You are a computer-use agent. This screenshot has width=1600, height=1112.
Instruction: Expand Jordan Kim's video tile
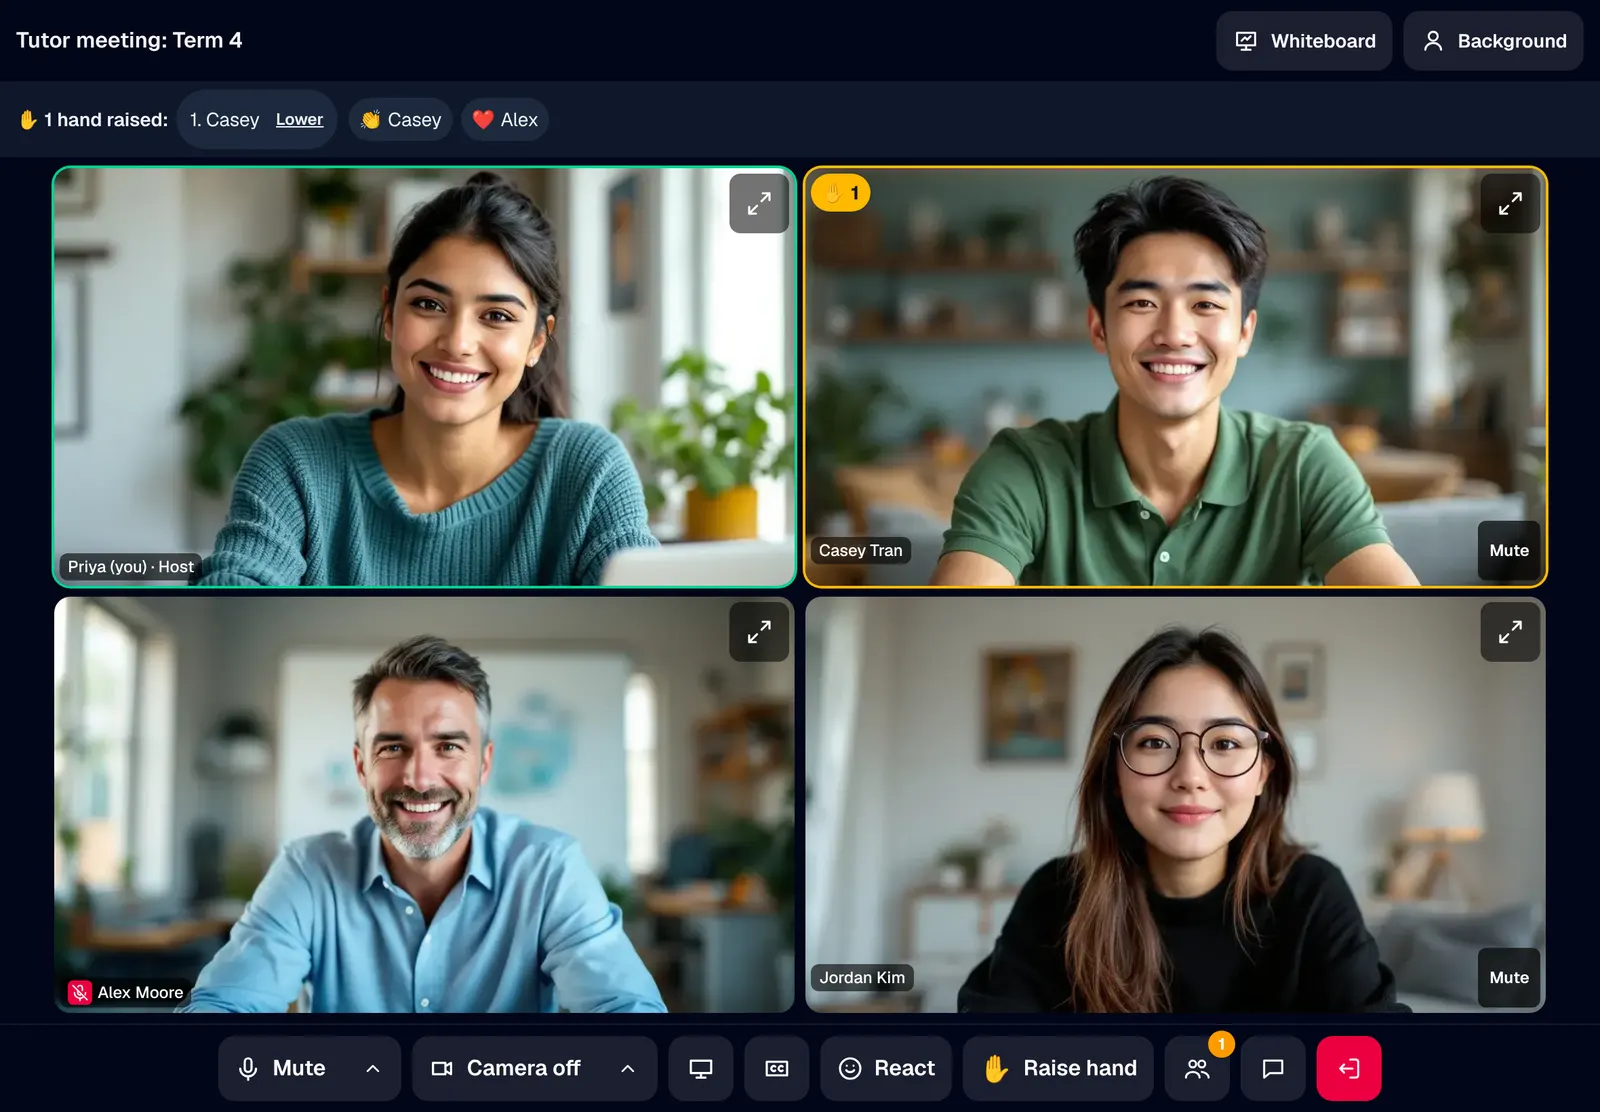(x=1510, y=632)
